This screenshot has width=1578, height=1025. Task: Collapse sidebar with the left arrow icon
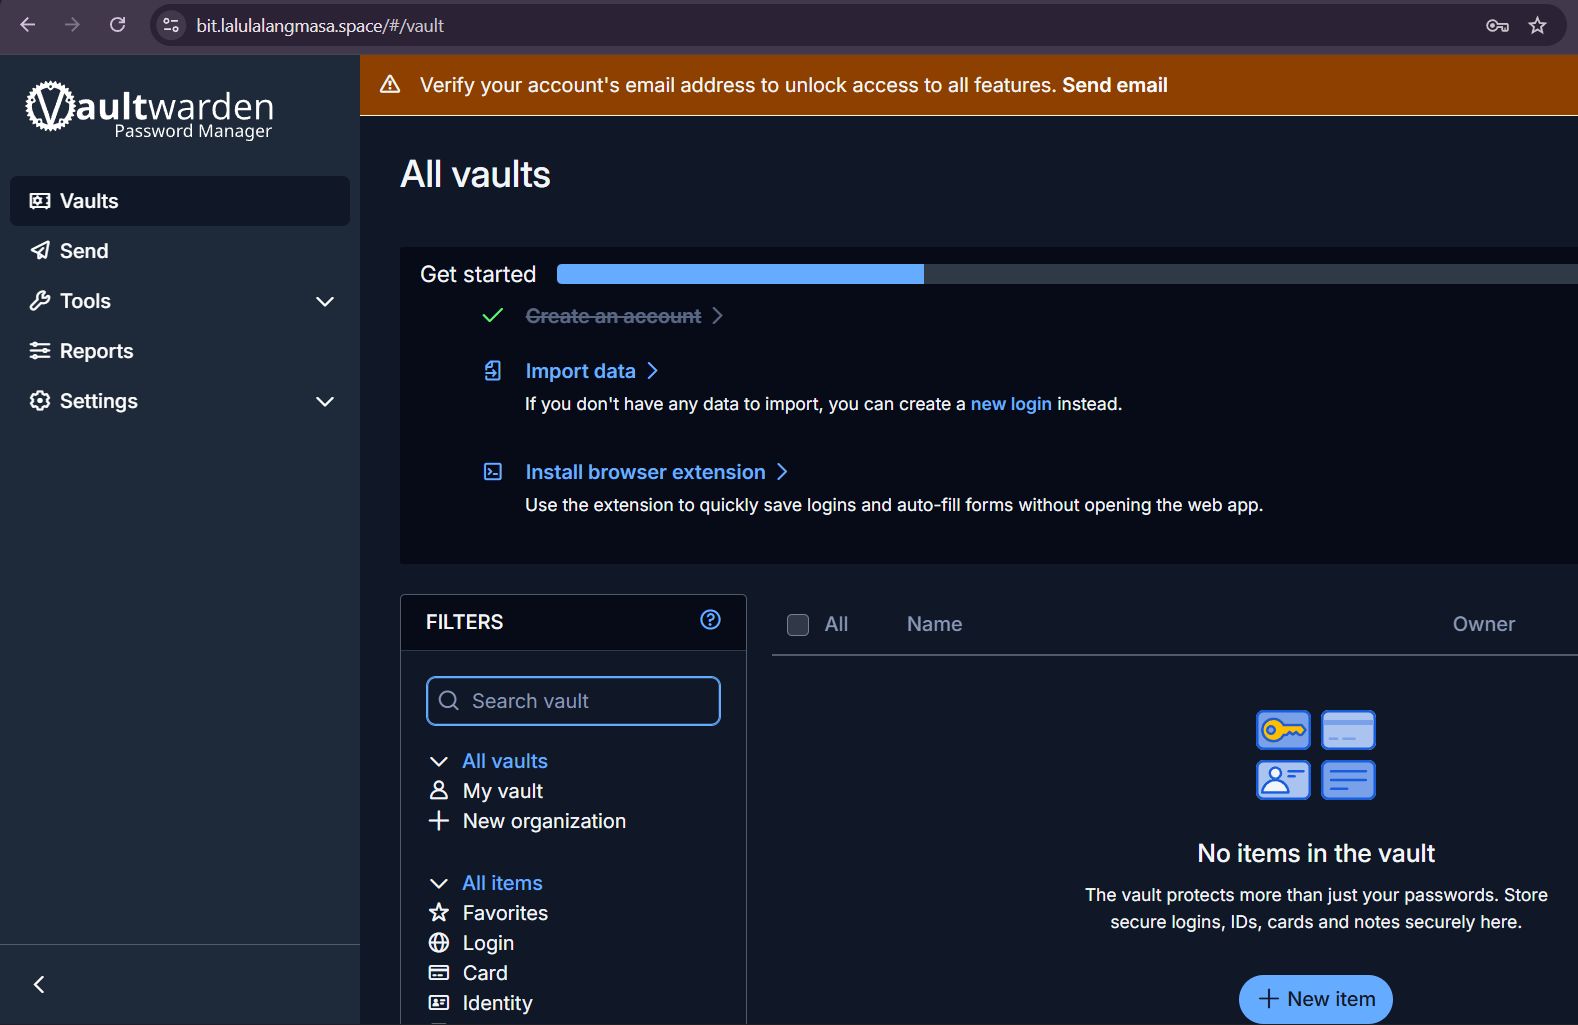(x=39, y=985)
